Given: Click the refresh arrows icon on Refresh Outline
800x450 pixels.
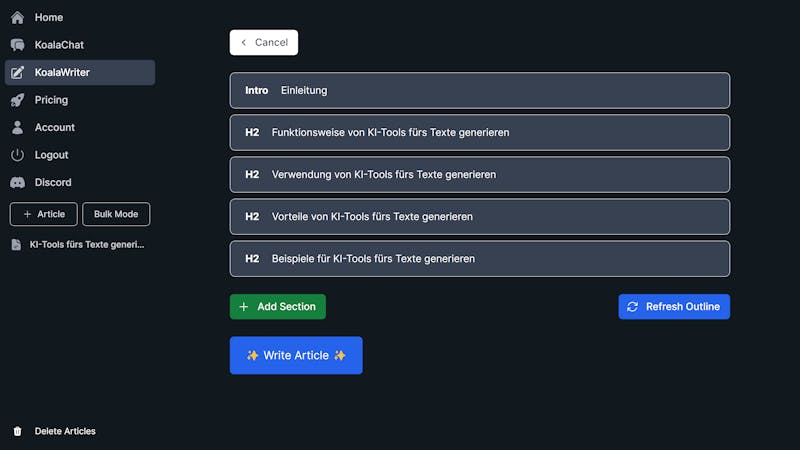Looking at the screenshot, I should [633, 307].
